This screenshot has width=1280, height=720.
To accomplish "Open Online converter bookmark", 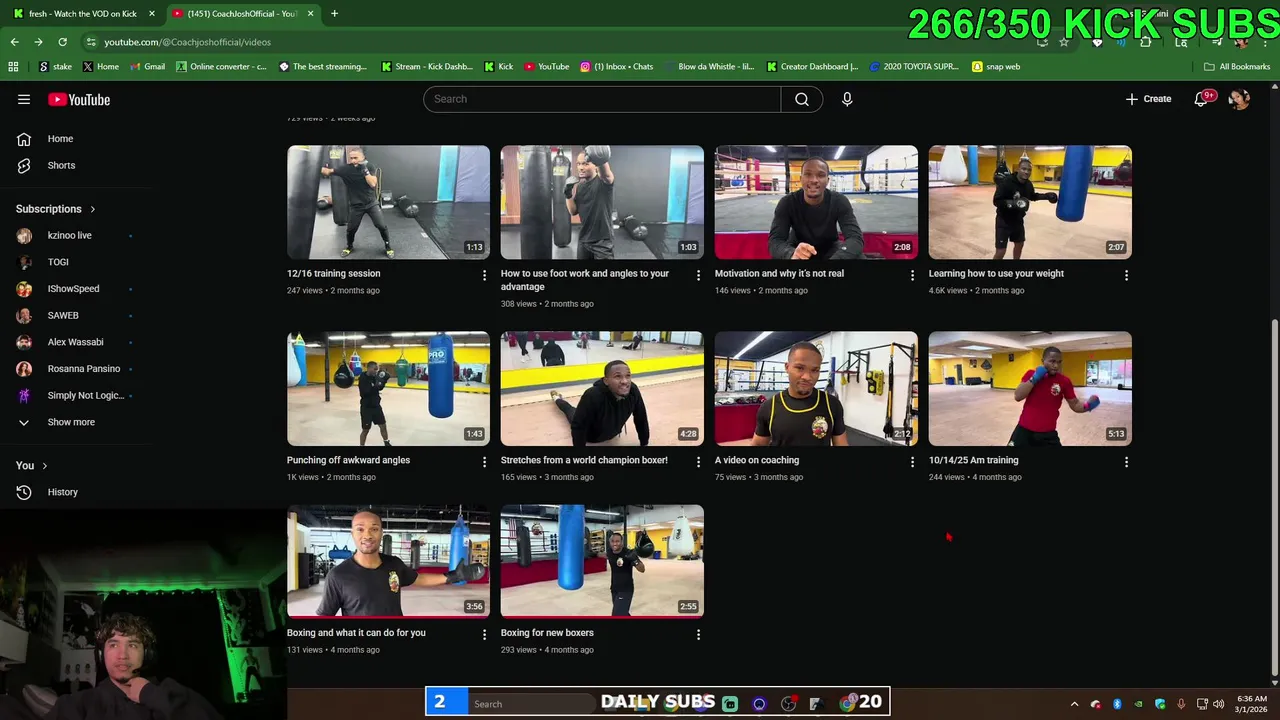I will (x=221, y=67).
